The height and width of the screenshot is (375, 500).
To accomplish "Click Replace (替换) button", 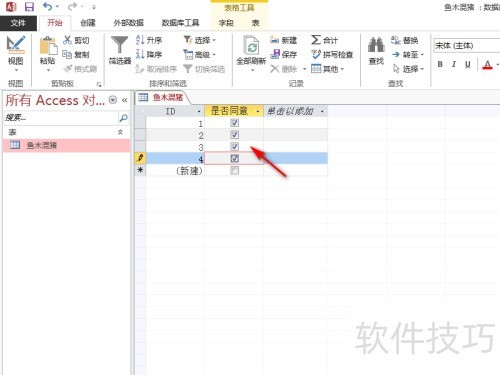I will click(x=405, y=40).
